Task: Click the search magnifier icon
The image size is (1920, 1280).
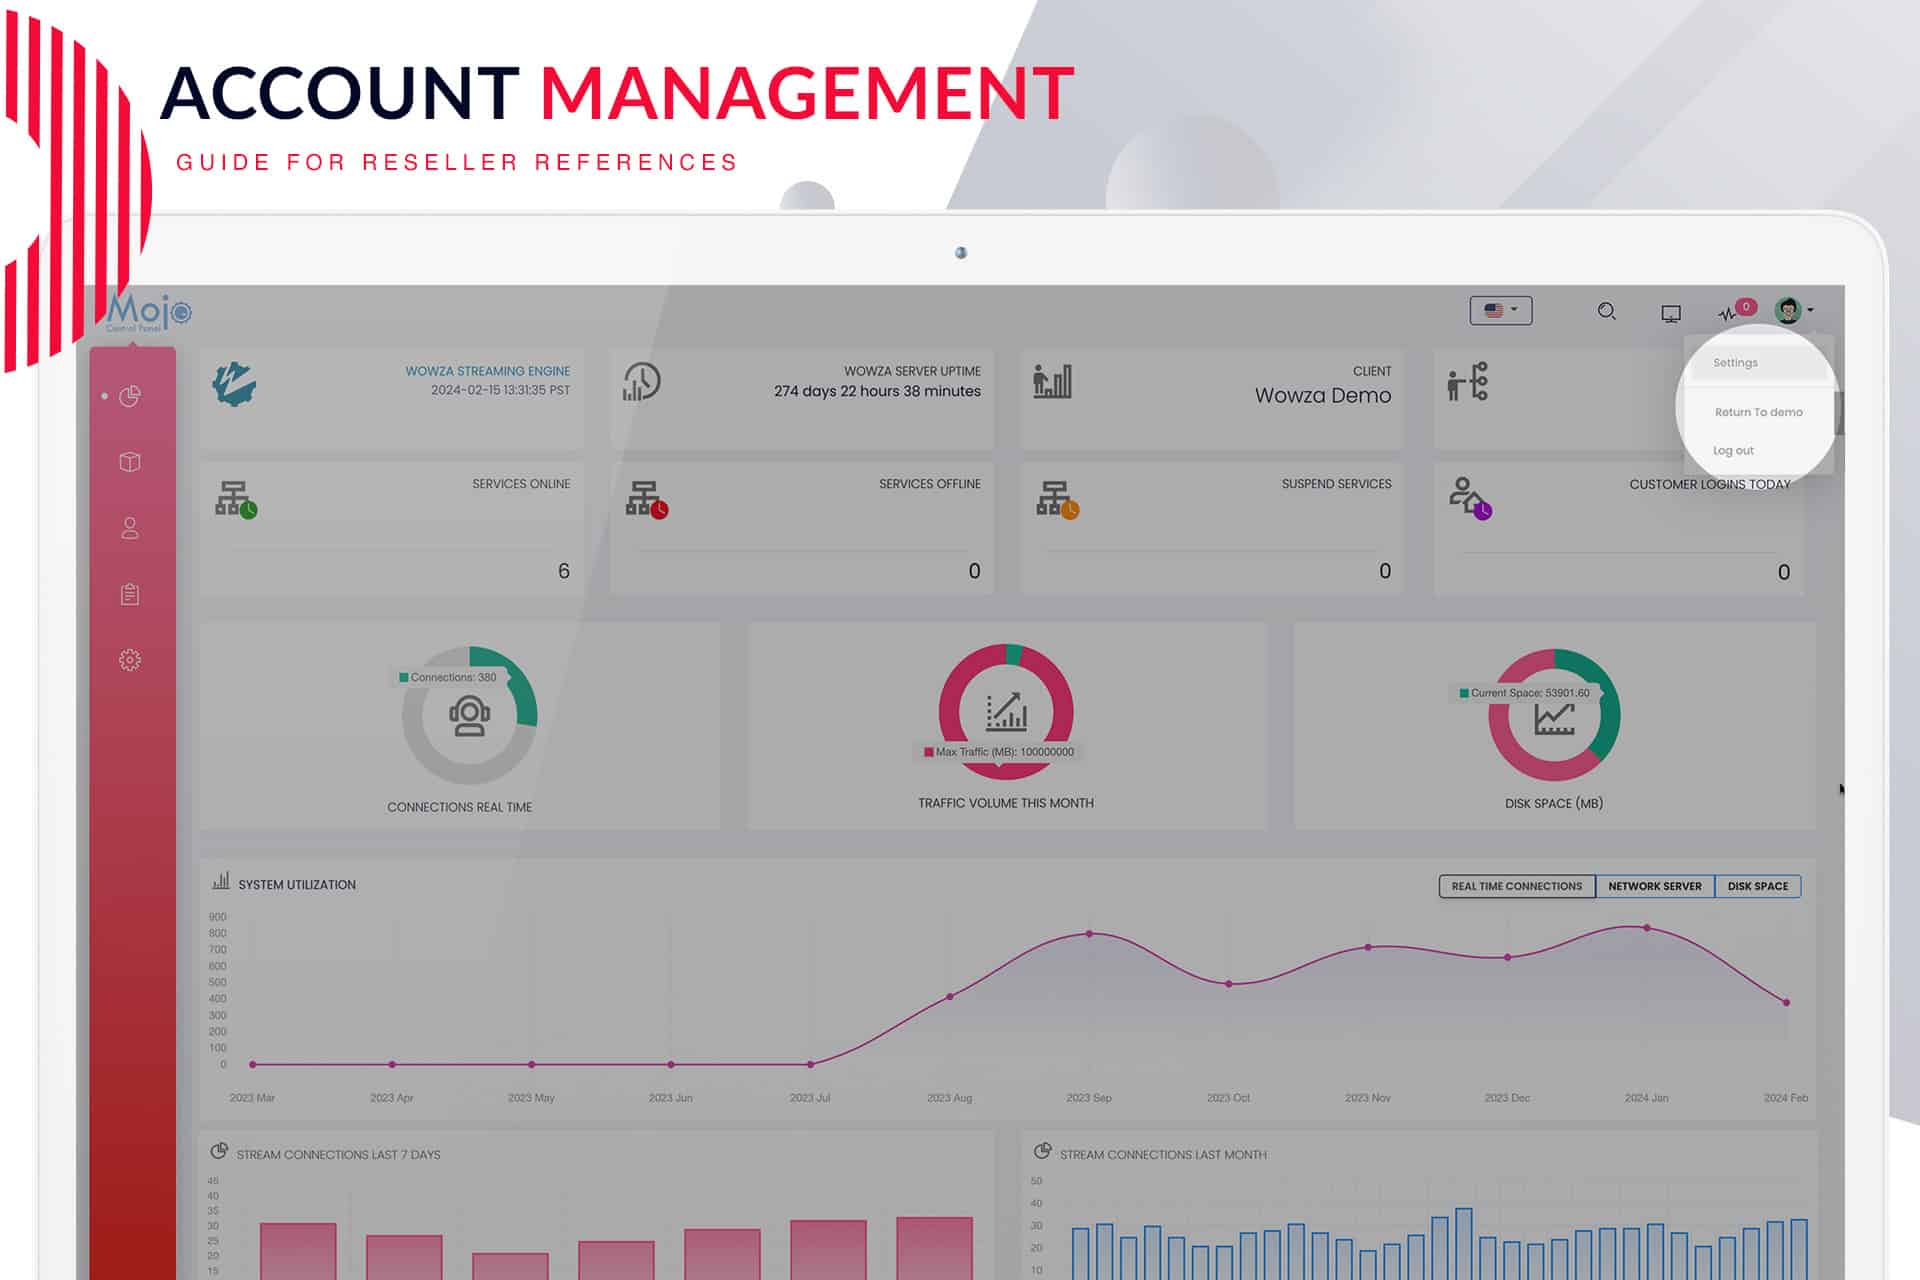Action: (x=1607, y=312)
